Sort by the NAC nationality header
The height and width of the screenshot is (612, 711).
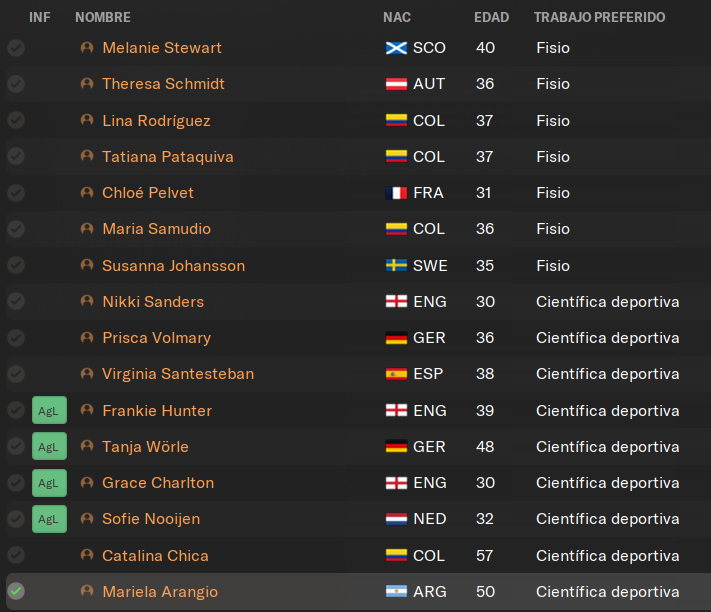coord(397,18)
